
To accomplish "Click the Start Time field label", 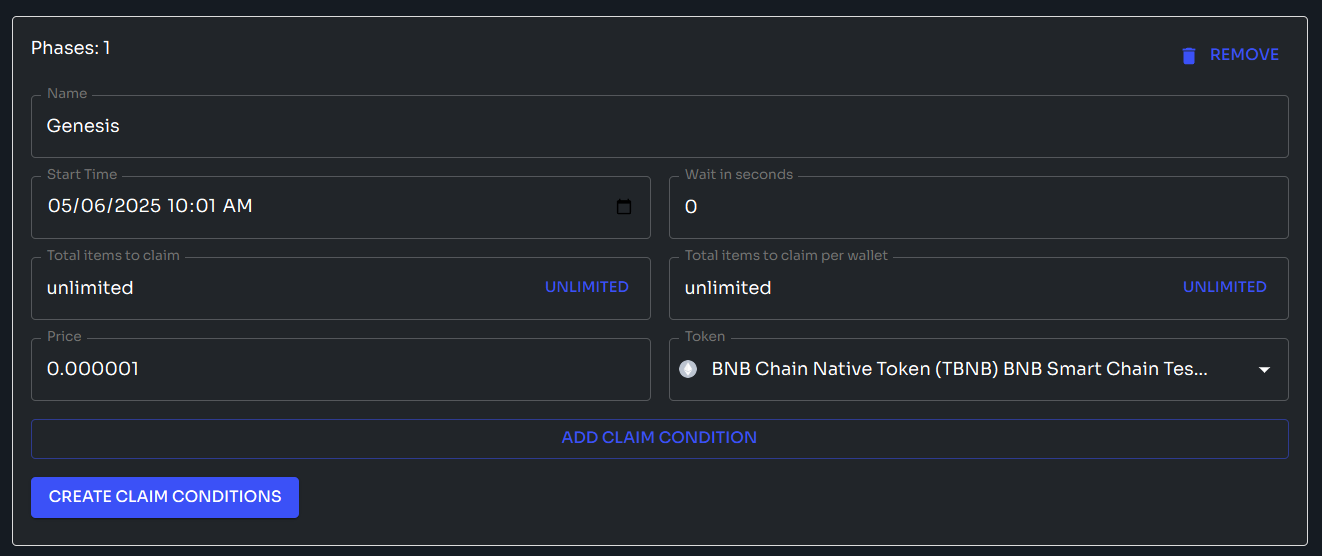I will click(82, 175).
